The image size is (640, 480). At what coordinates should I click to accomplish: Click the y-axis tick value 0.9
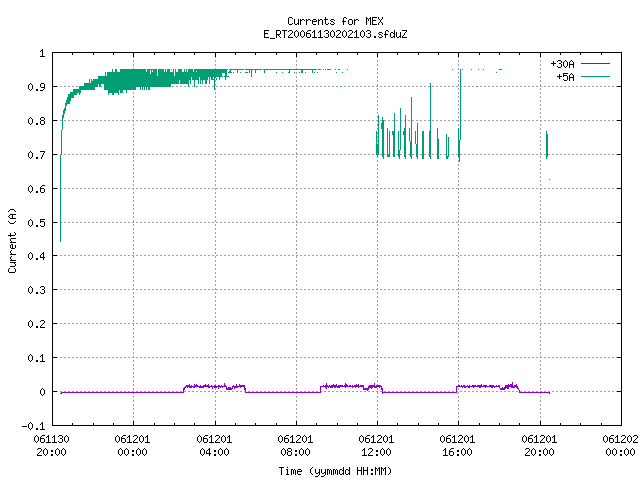pyautogui.click(x=36, y=87)
